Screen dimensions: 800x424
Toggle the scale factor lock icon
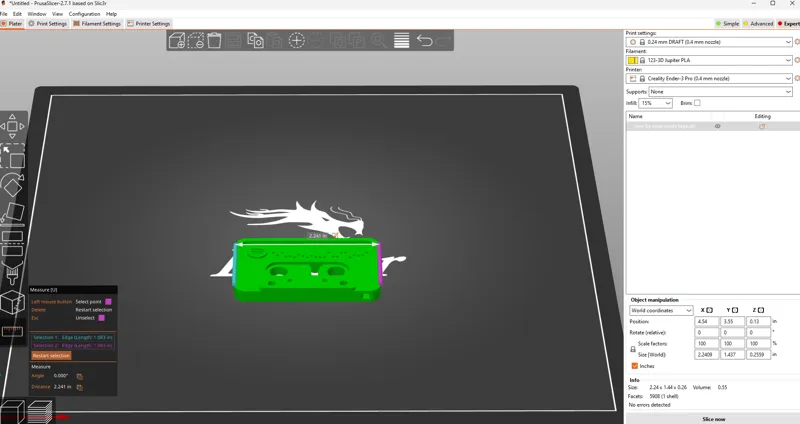pos(633,350)
